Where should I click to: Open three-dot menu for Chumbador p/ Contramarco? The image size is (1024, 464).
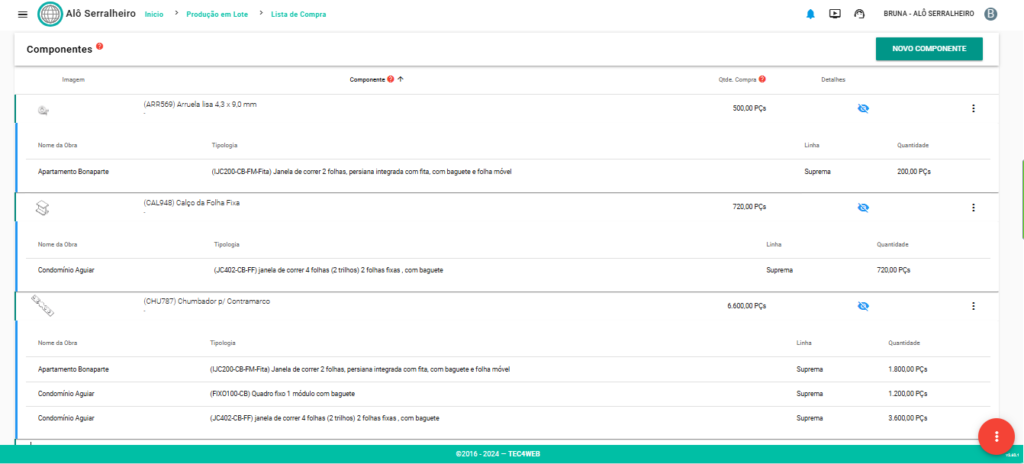[x=973, y=306]
